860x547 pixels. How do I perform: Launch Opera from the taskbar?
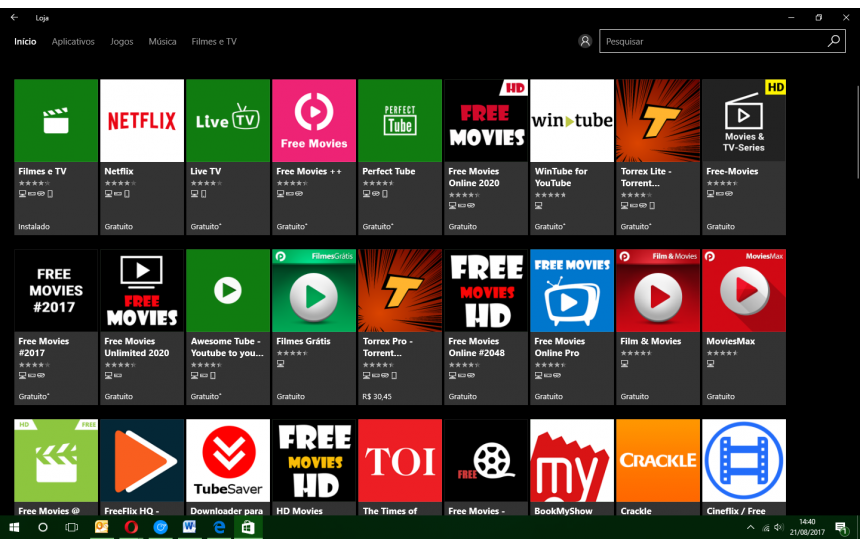click(x=131, y=527)
